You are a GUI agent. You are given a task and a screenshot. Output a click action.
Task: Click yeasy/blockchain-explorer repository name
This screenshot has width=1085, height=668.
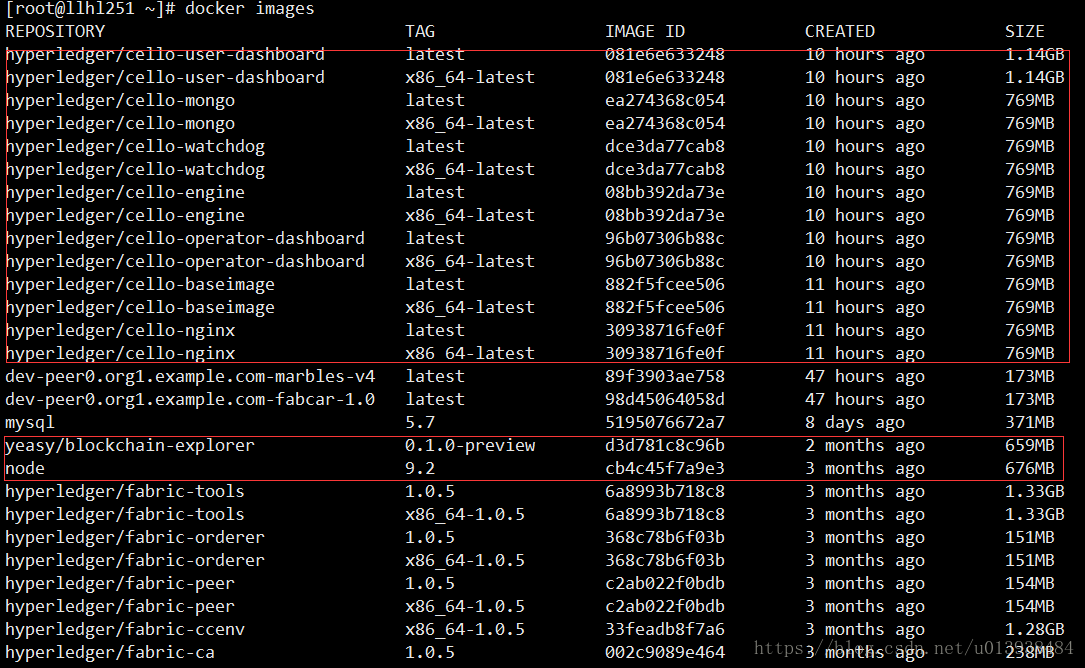[130, 446]
